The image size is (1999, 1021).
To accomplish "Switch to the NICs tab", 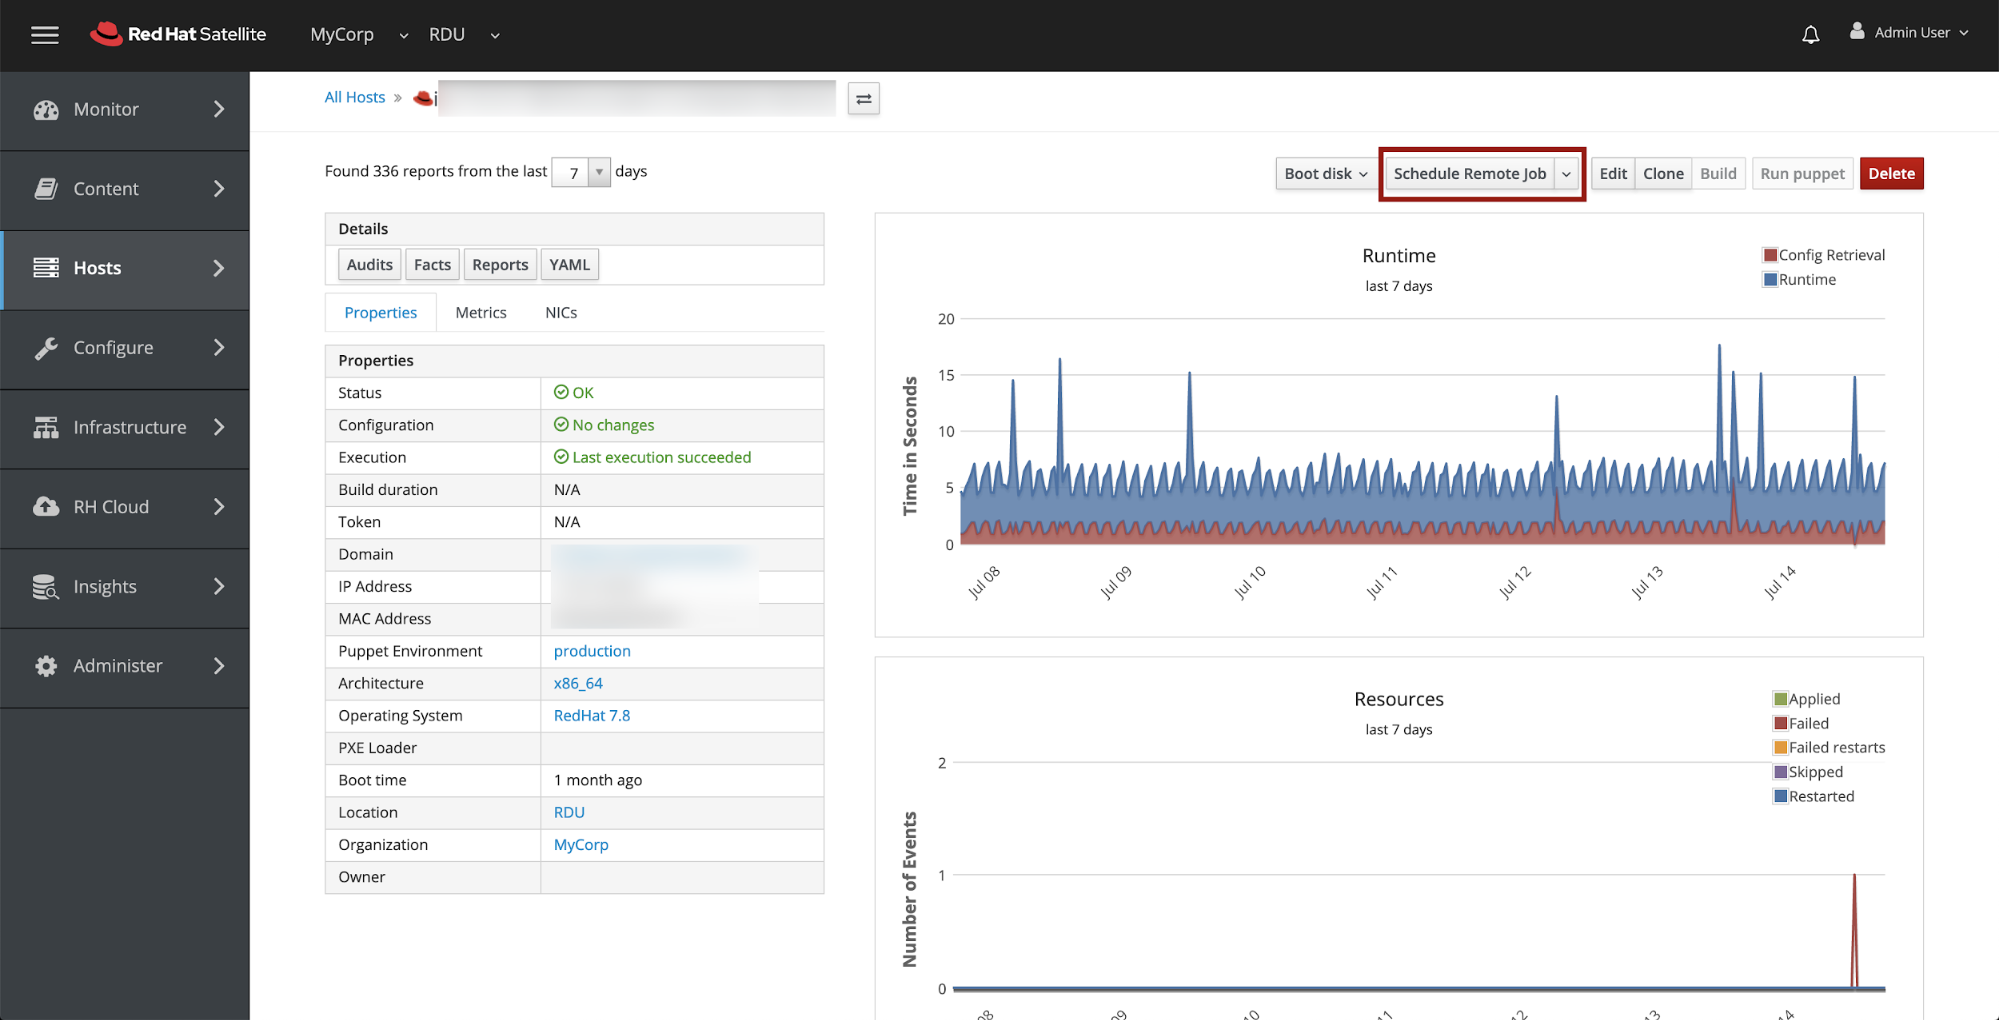I will 561,313.
